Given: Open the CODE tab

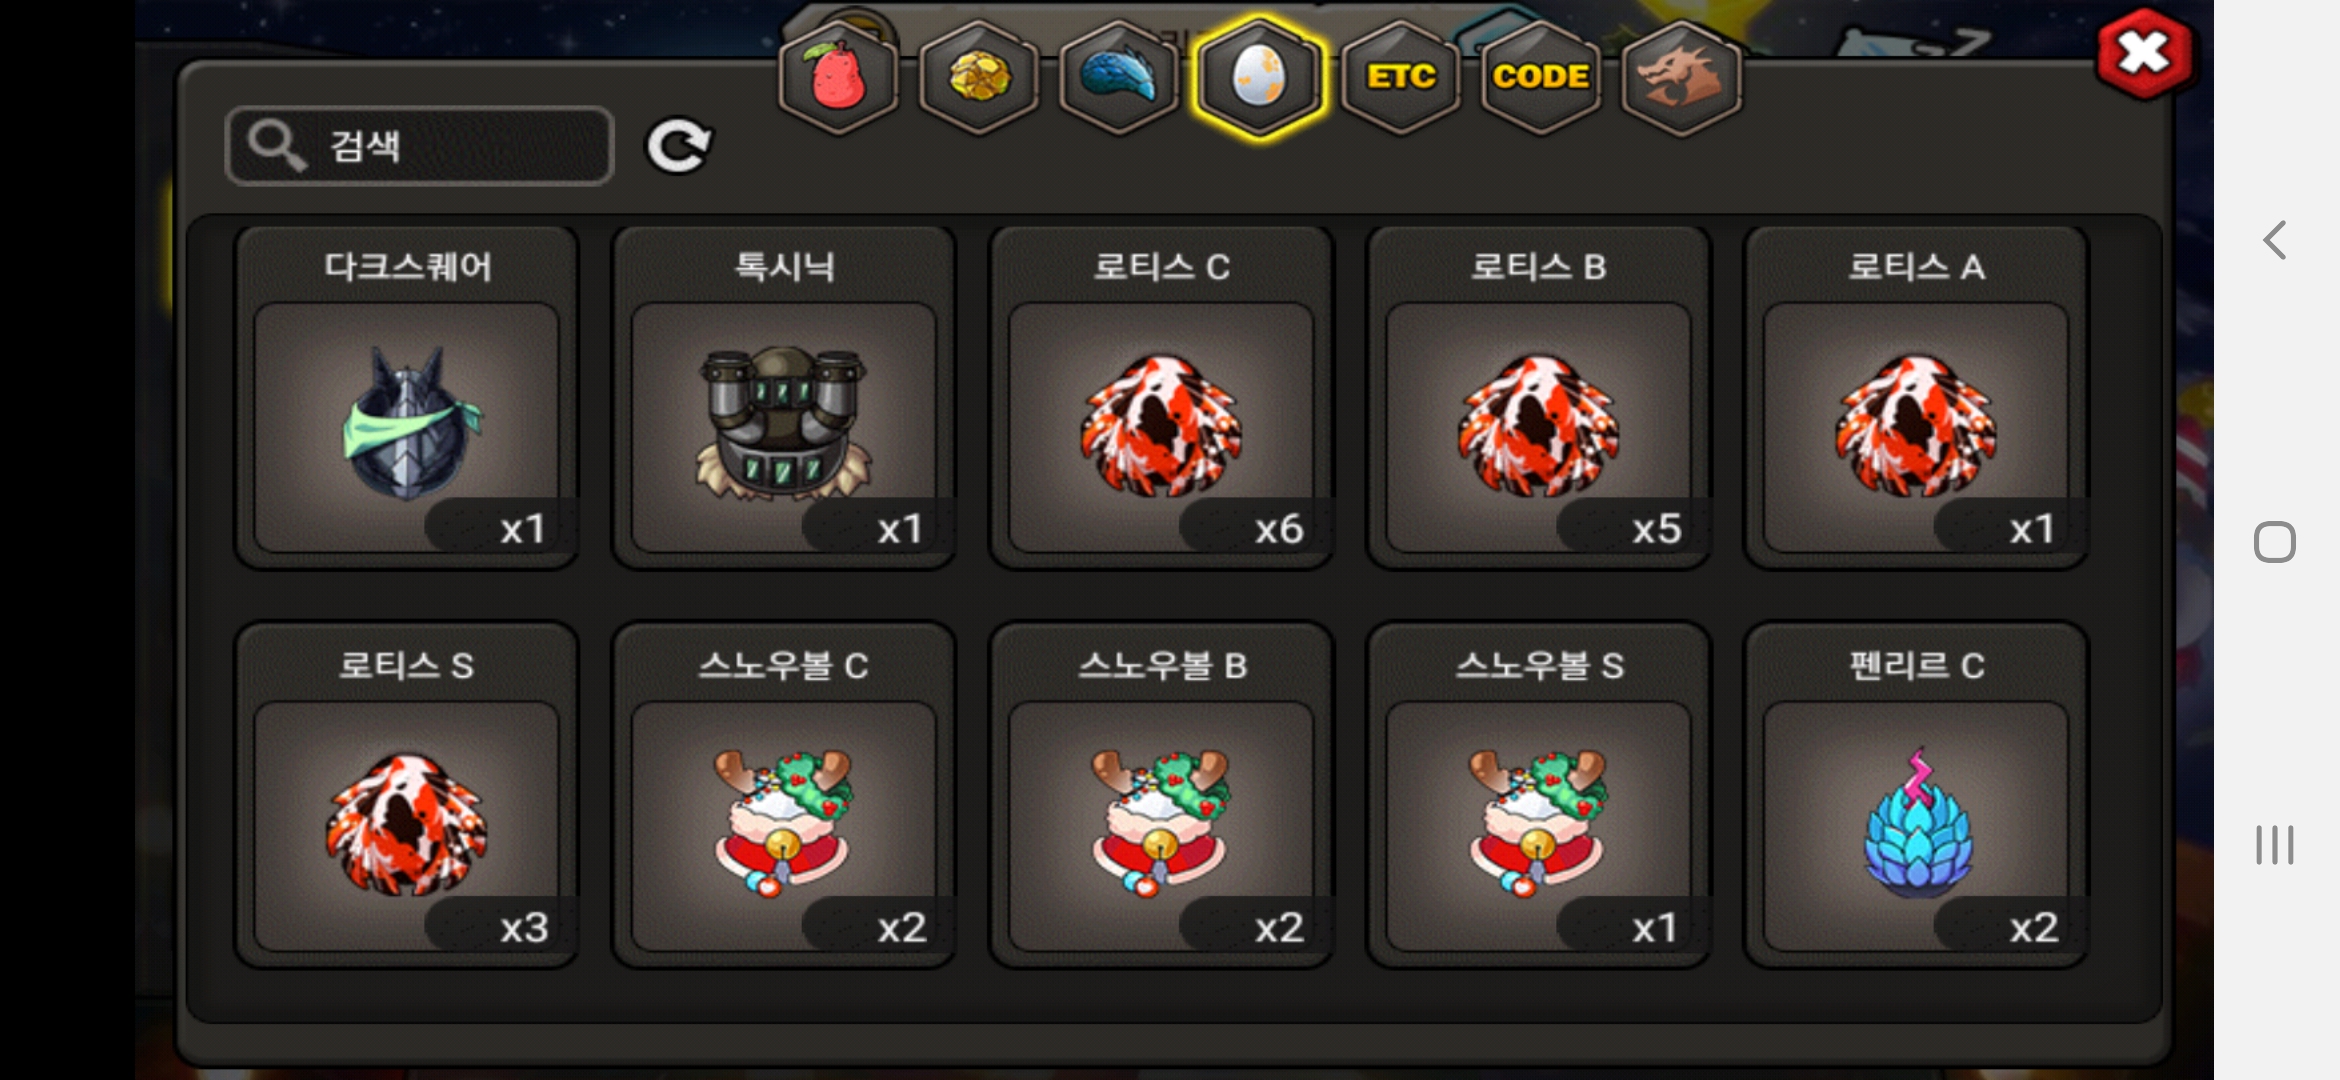Looking at the screenshot, I should (x=1540, y=77).
